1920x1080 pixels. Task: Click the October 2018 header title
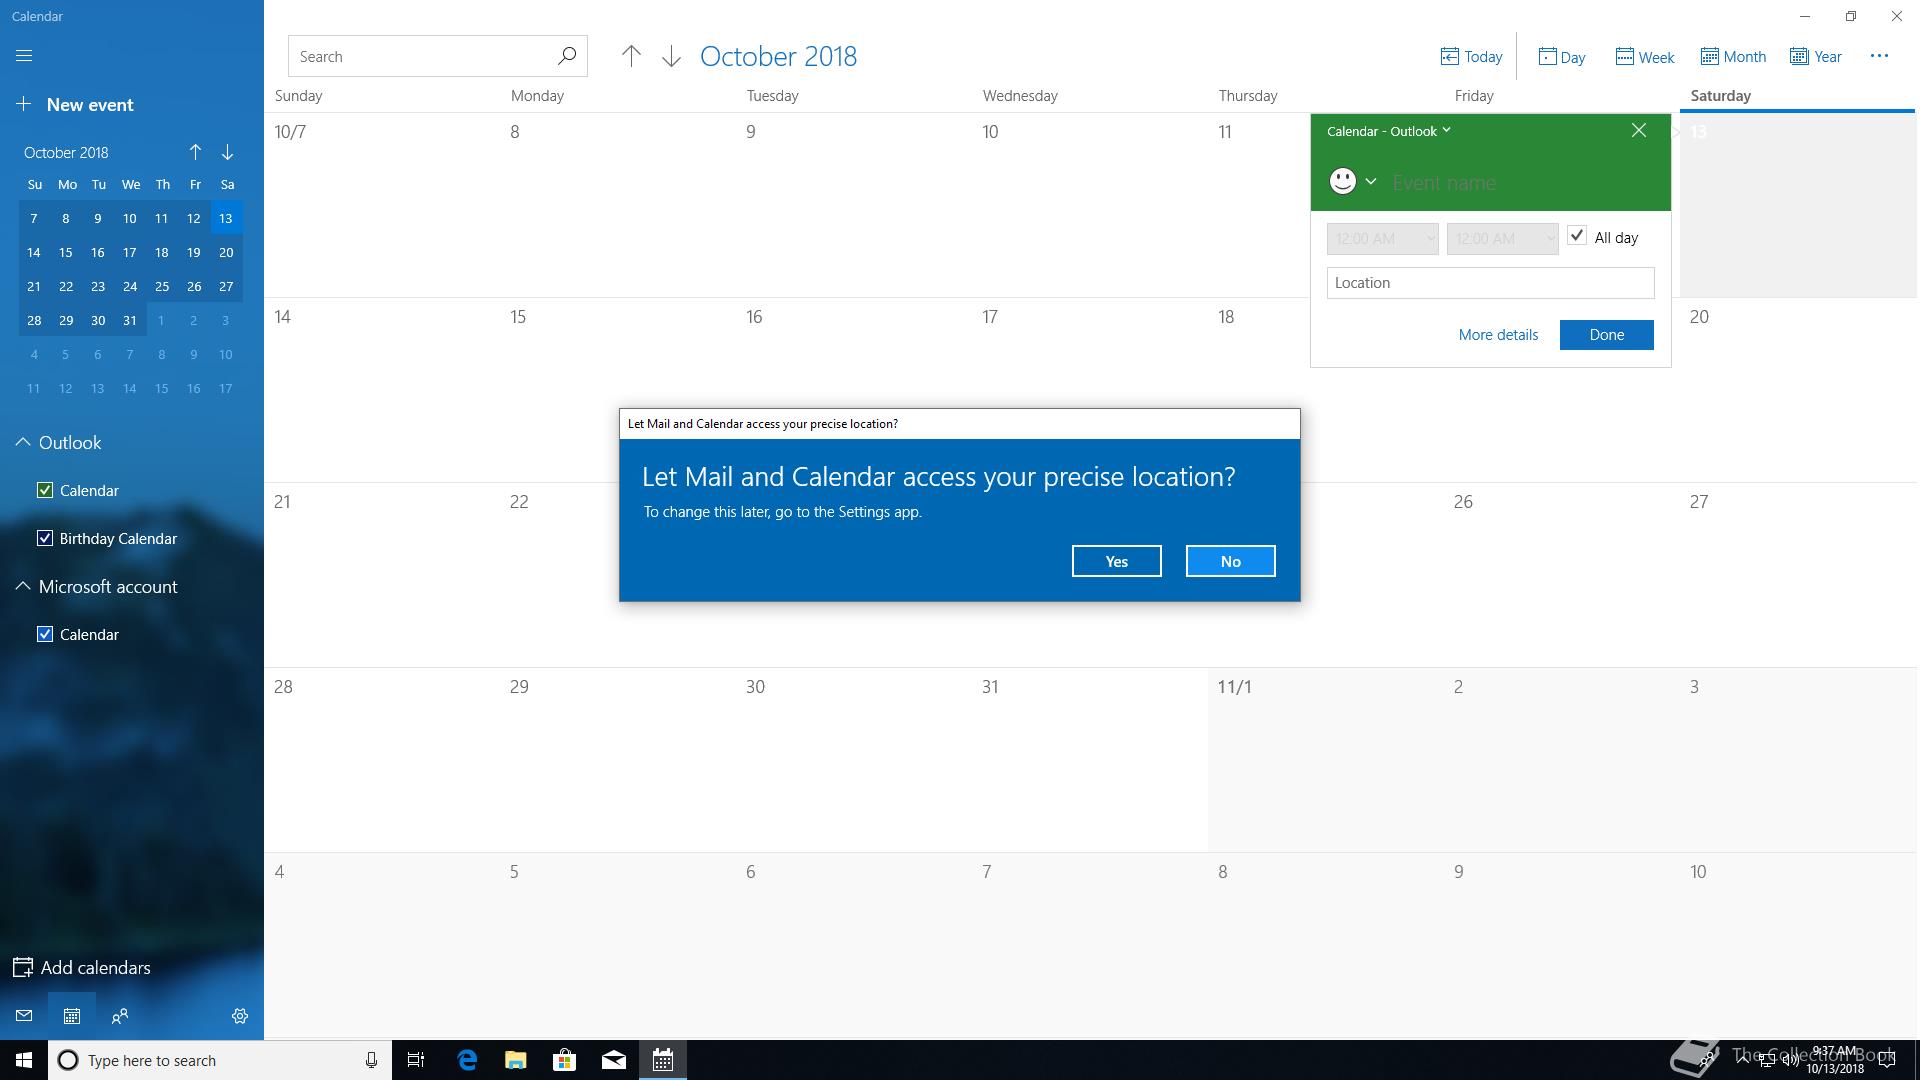[778, 56]
